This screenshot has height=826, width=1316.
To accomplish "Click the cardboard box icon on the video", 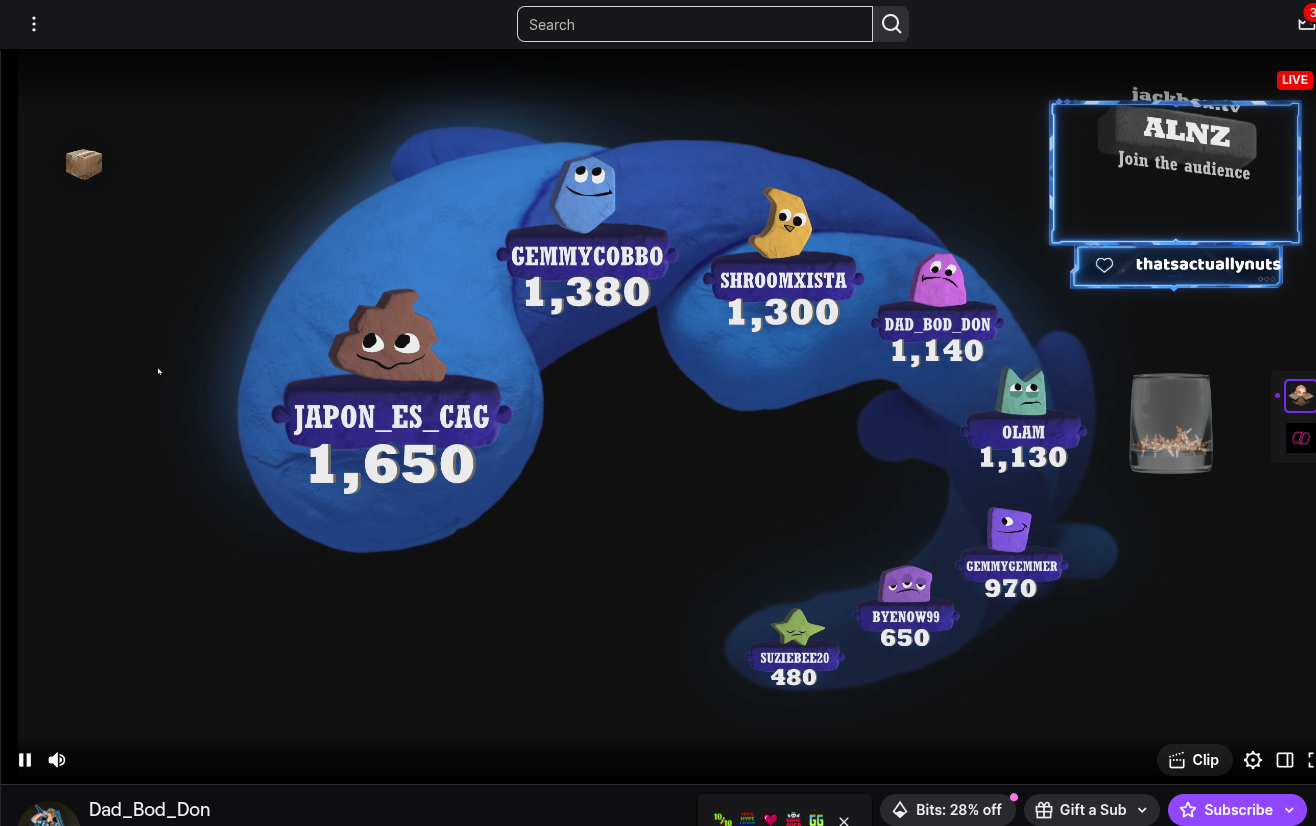I will [x=84, y=163].
